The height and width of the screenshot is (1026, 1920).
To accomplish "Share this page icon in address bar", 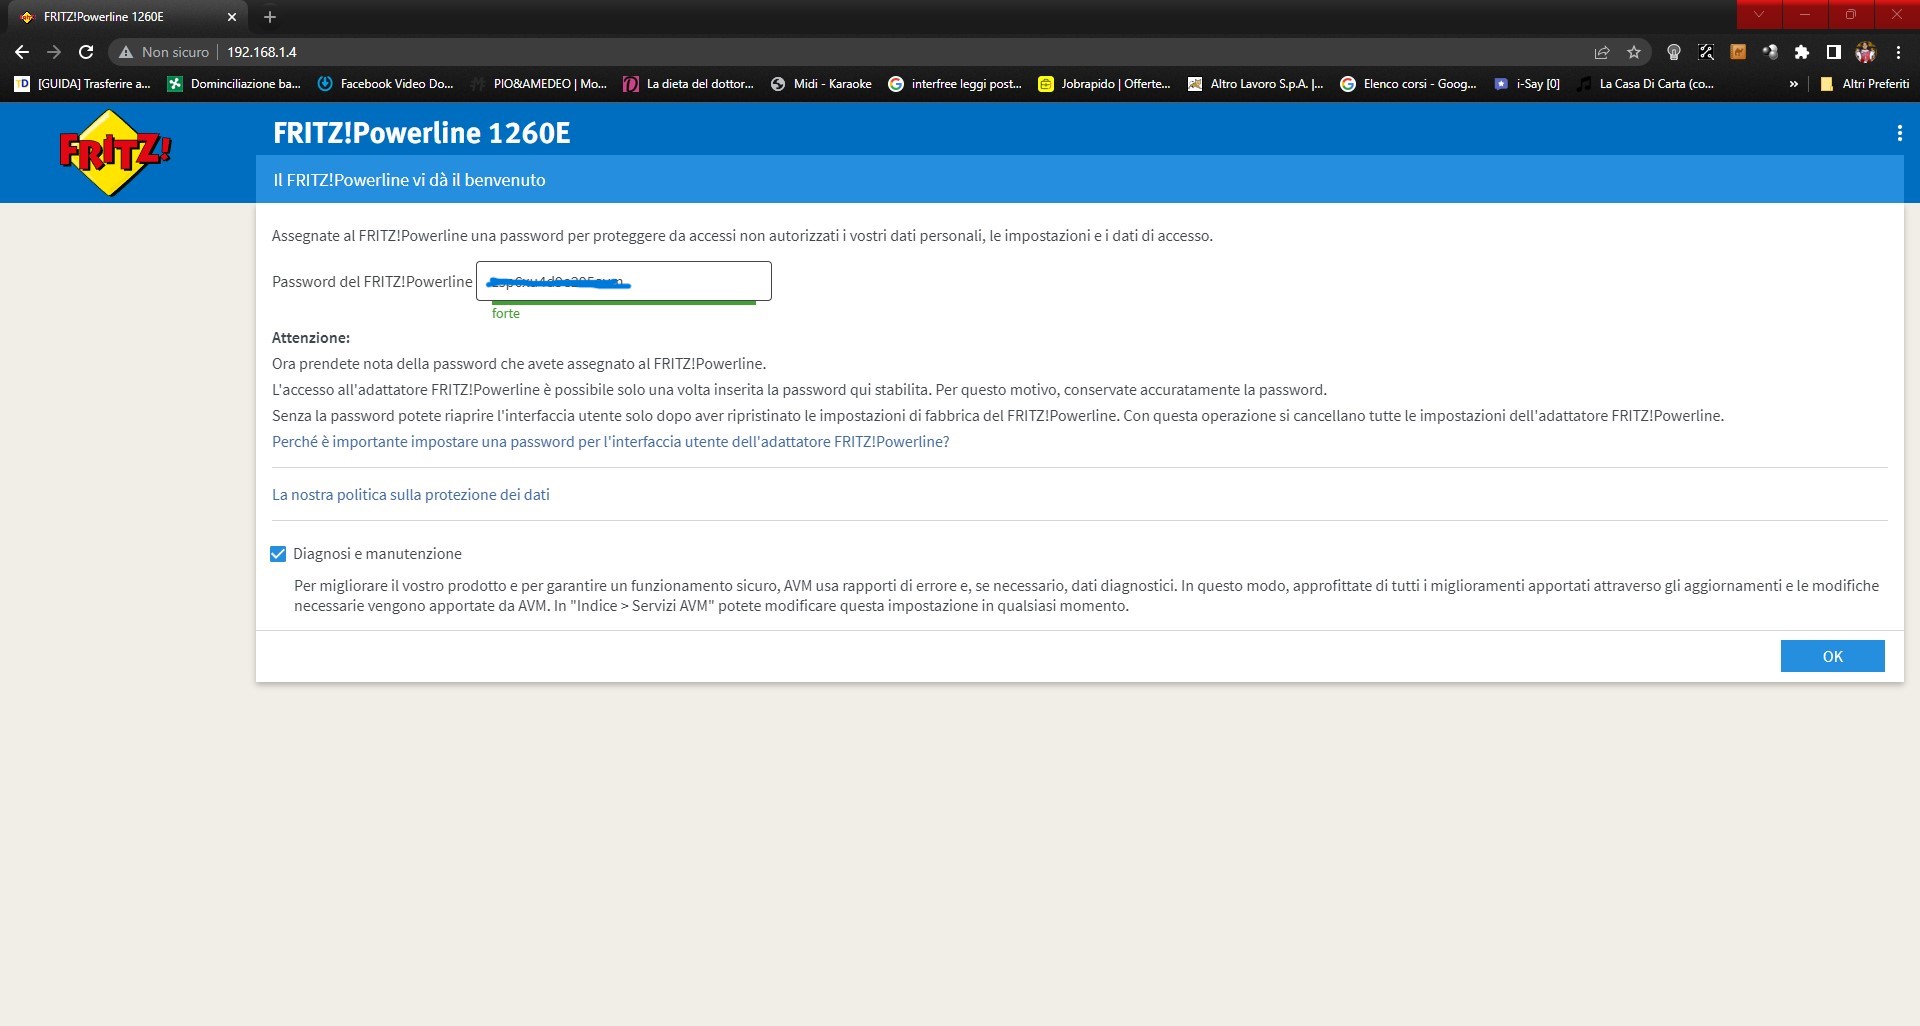I will coord(1602,52).
